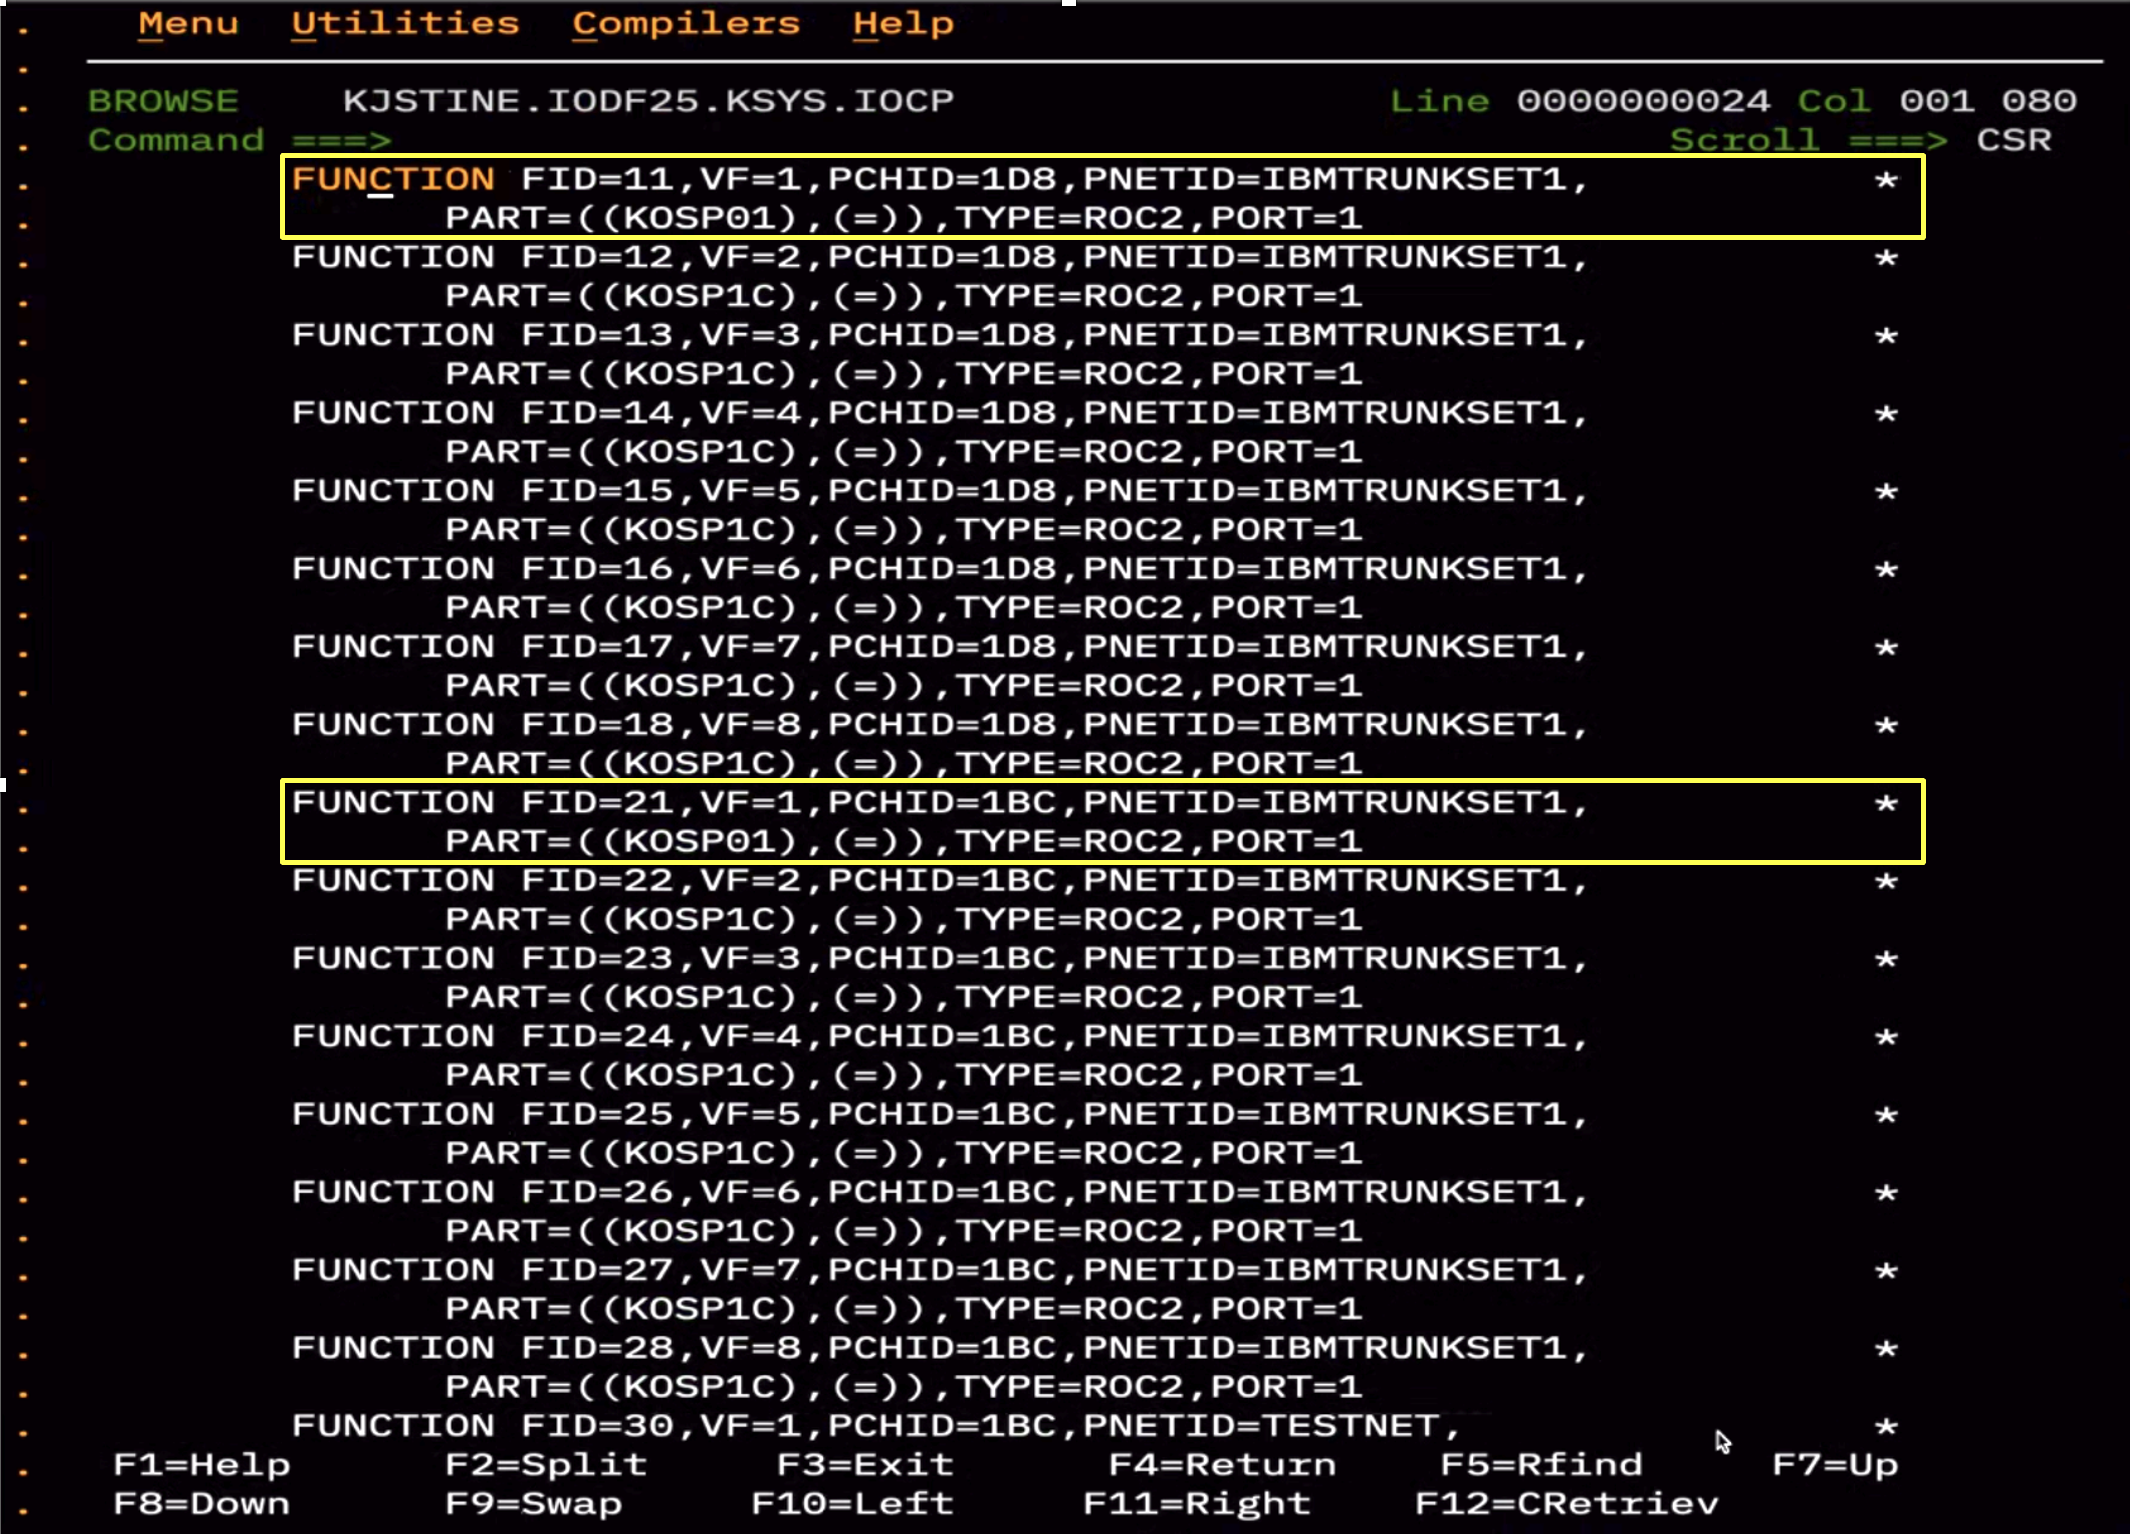
Task: Click PART=((KOSP1C) line under FID=28
Action: pos(904,1388)
